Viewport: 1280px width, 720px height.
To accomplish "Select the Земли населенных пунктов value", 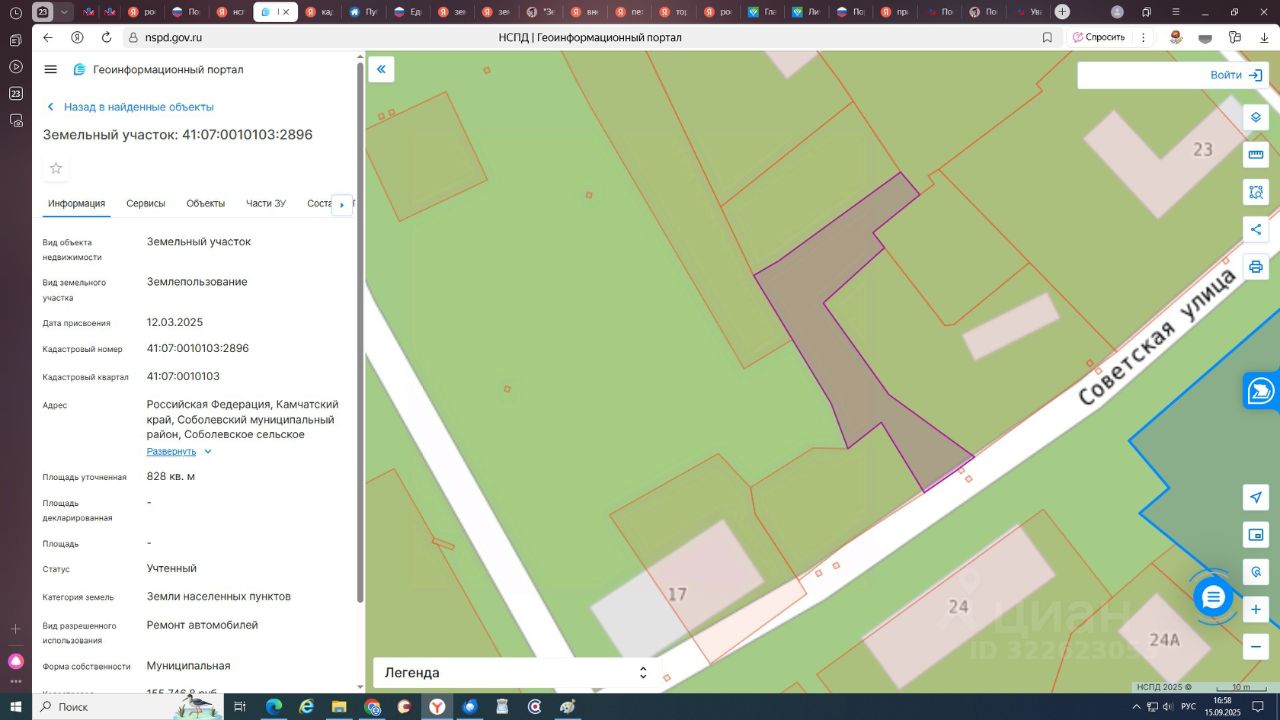I will [219, 597].
